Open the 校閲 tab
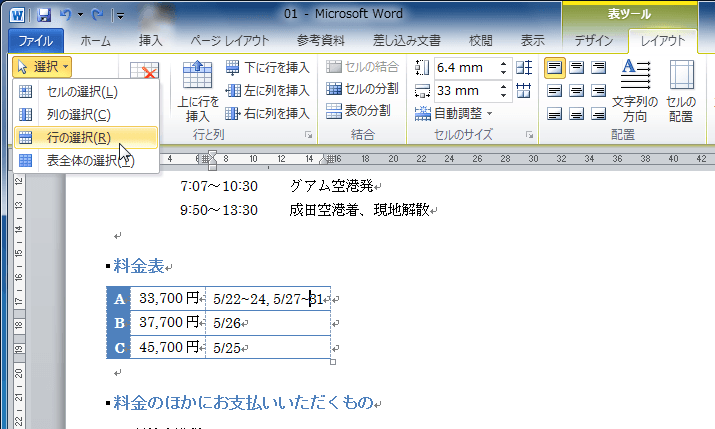Viewport: 715px width, 429px height. (481, 41)
